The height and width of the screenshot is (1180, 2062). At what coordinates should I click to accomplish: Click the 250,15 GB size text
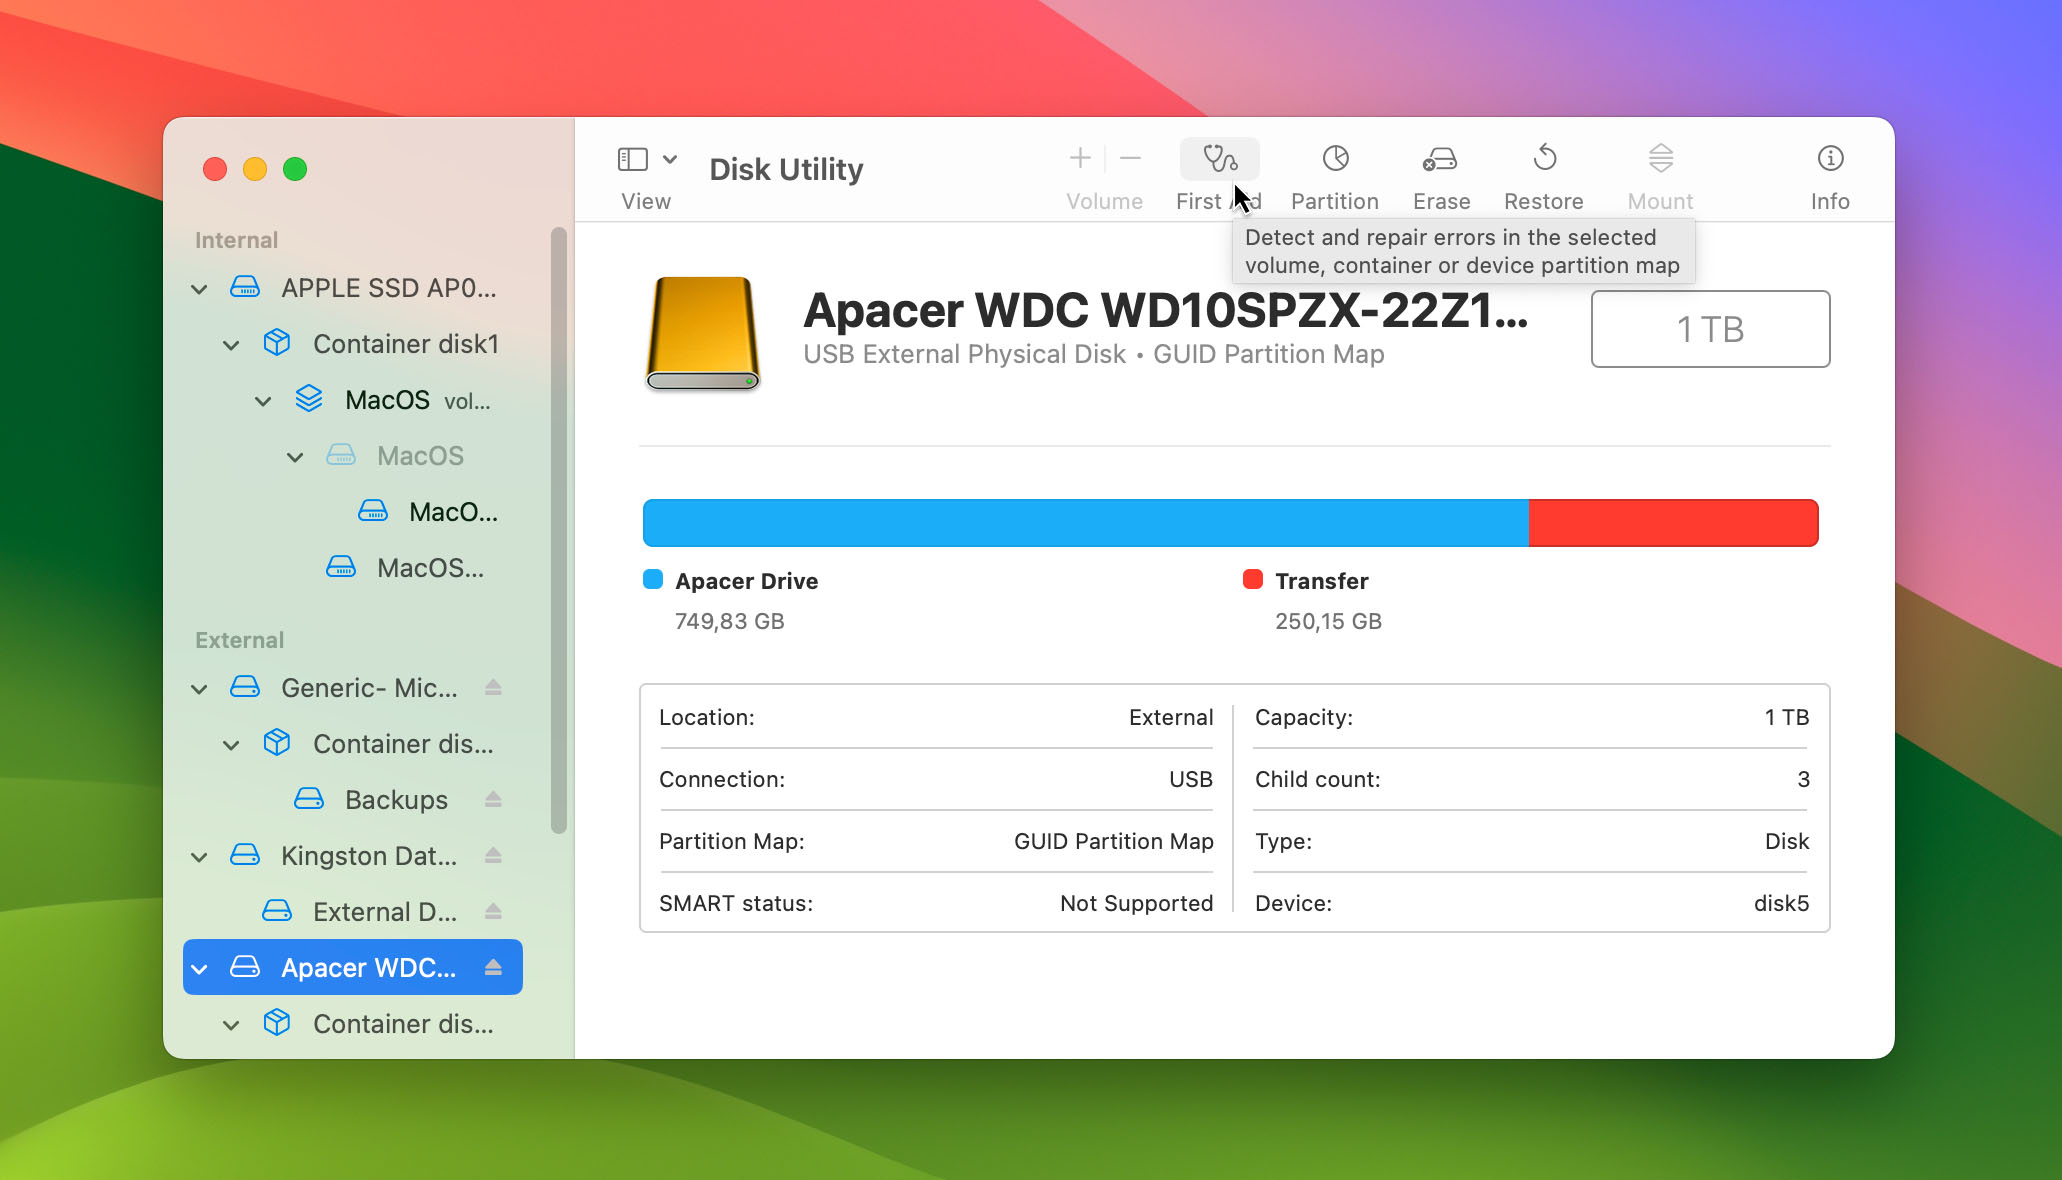click(x=1328, y=621)
